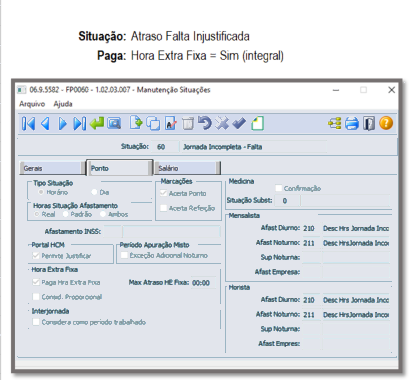409x380 pixels.
Task: Click the exit door icon
Action: pyautogui.click(x=369, y=124)
